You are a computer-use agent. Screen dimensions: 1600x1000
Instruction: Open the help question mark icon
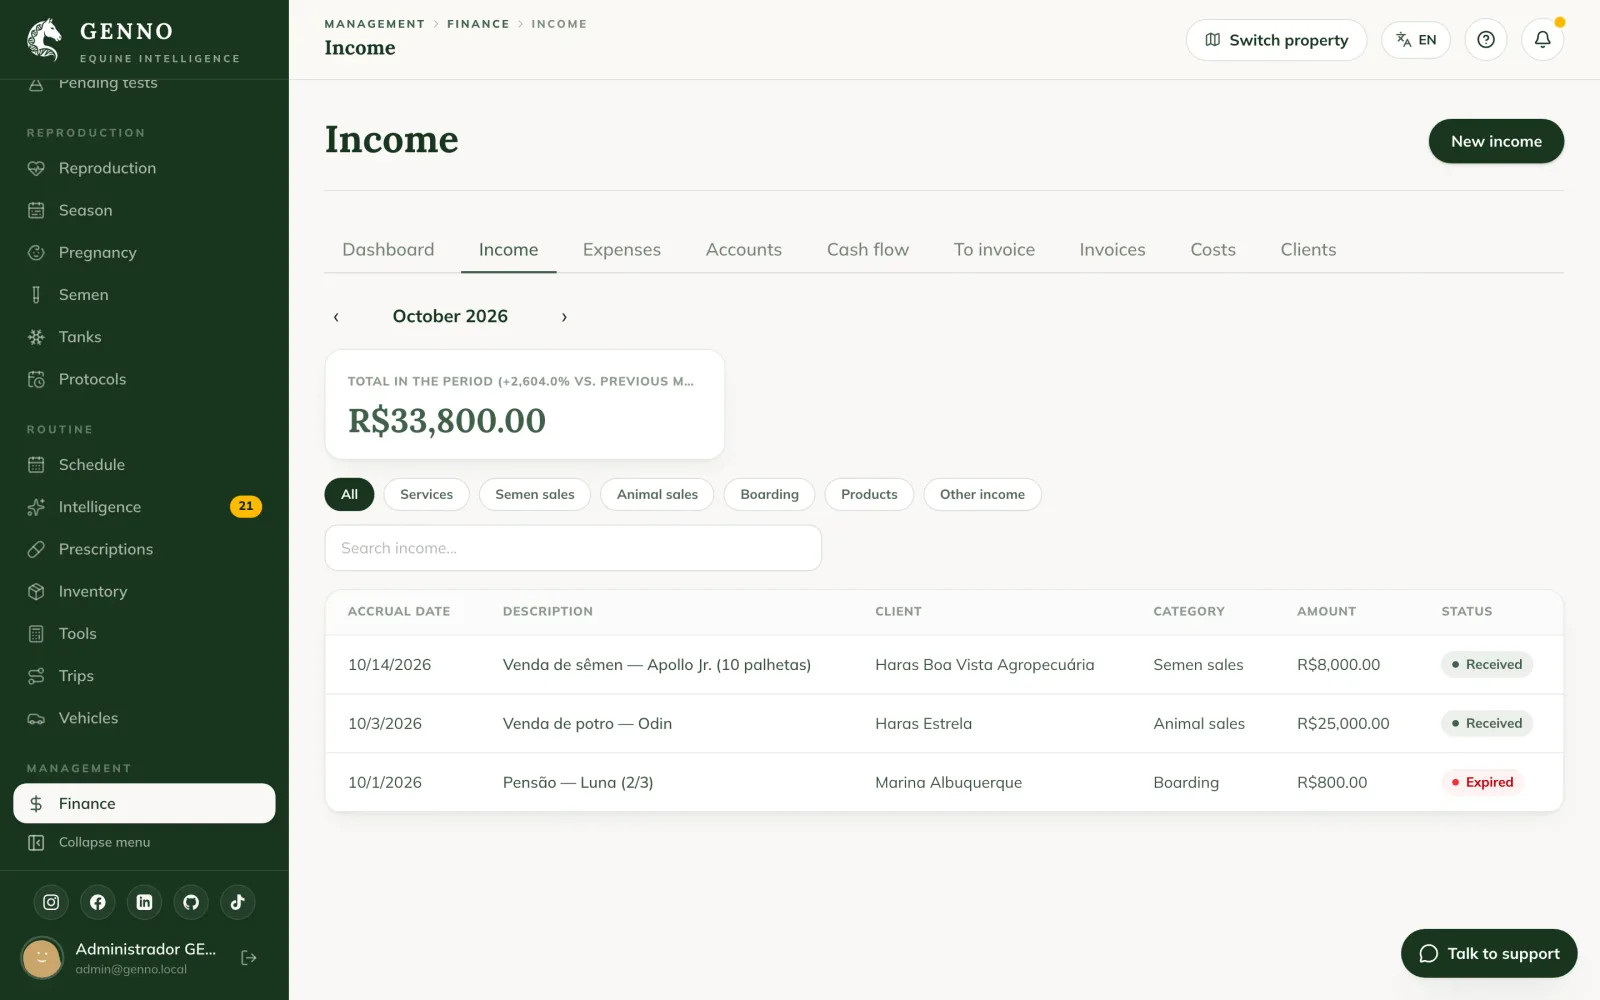[1486, 40]
